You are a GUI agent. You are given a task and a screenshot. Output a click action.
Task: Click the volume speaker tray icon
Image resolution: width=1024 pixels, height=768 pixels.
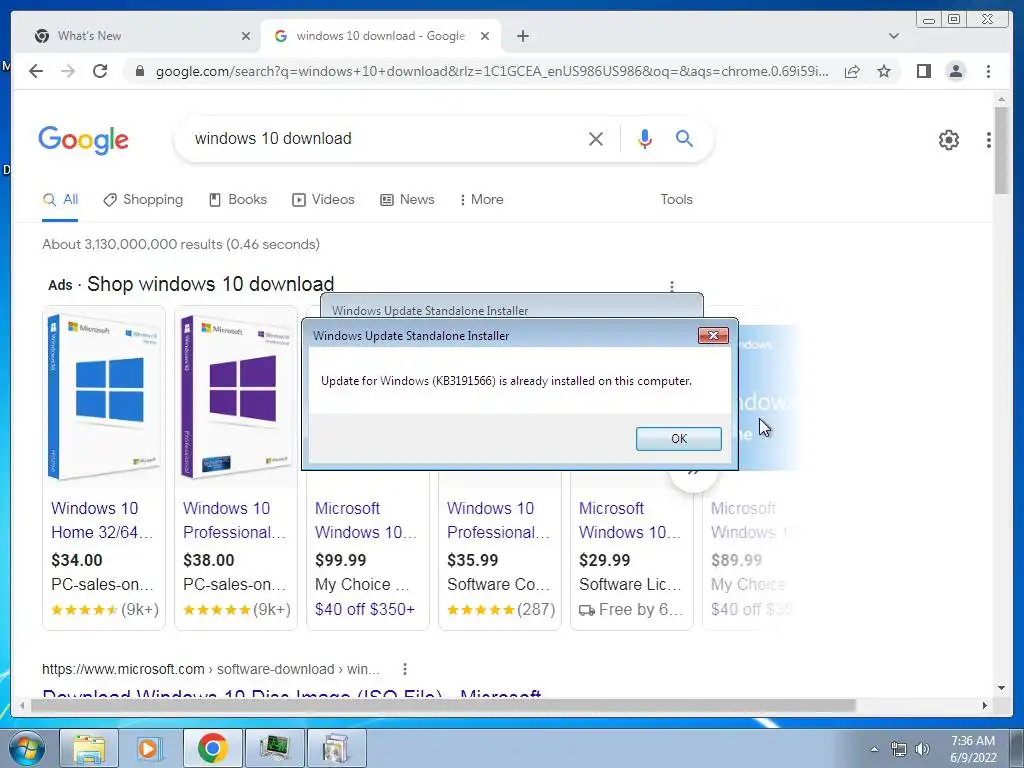click(x=922, y=749)
